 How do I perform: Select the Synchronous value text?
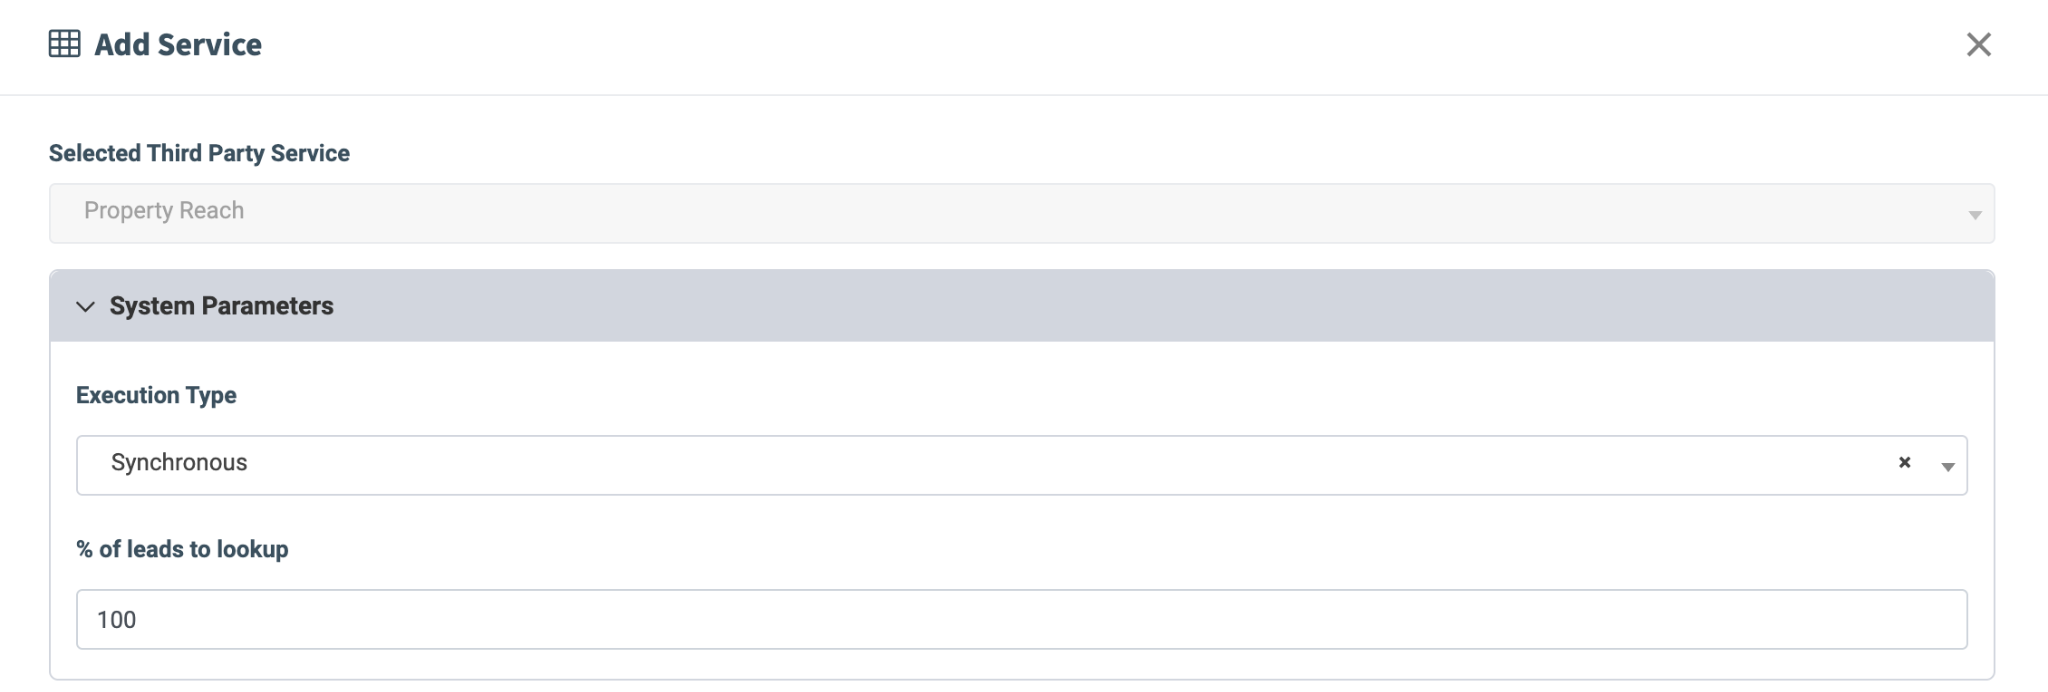point(179,462)
